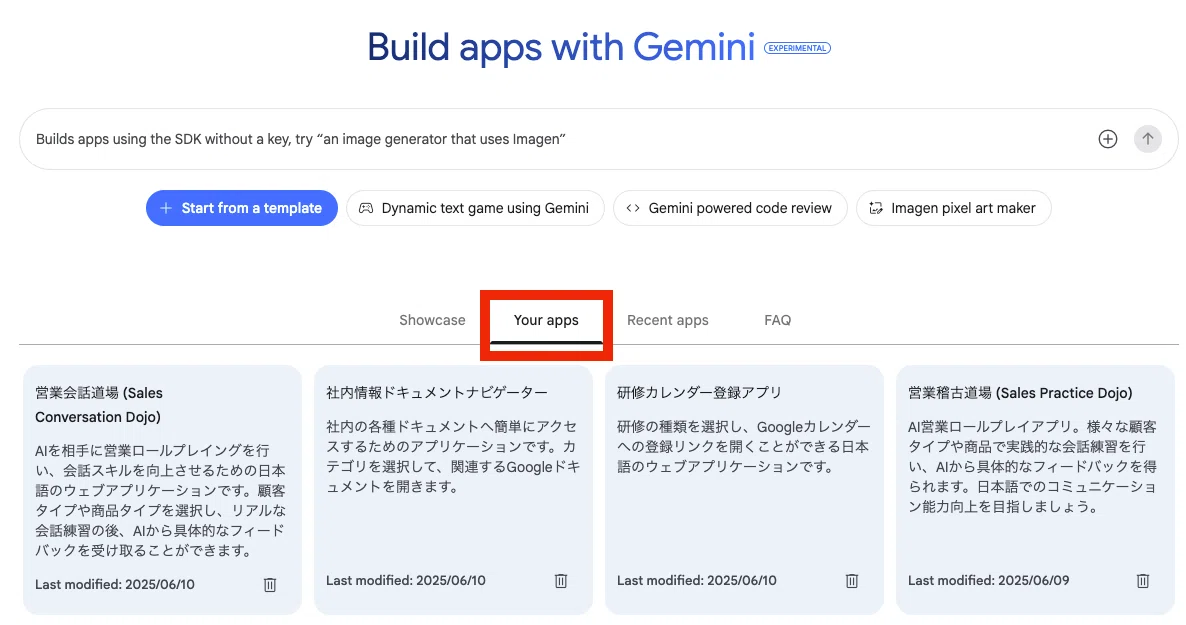Click Last modified date on 研修カレンダー登録アプリ card
This screenshot has width=1186, height=625.
[697, 581]
